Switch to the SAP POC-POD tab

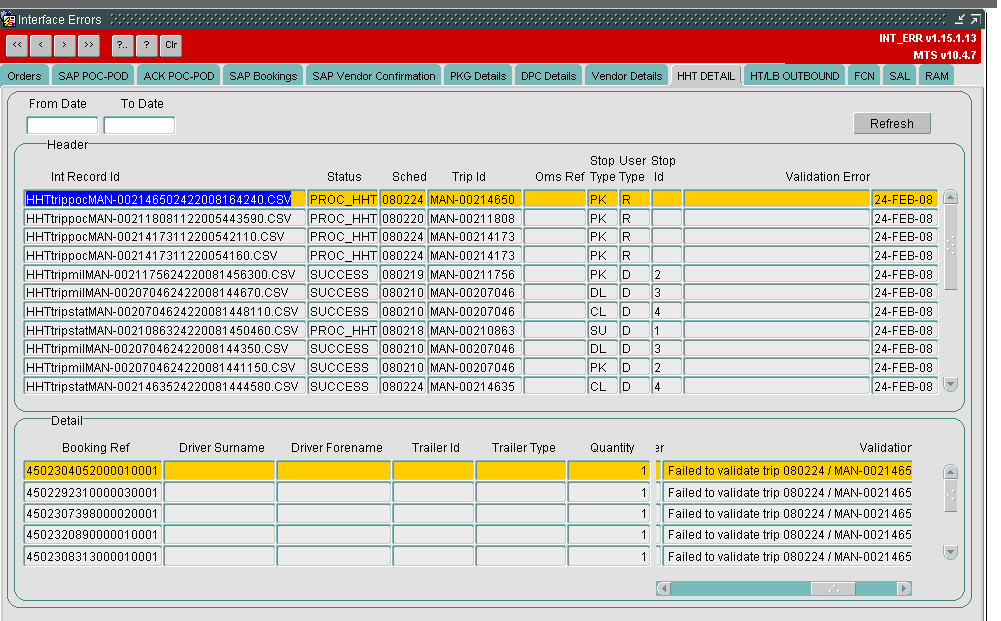tap(93, 76)
